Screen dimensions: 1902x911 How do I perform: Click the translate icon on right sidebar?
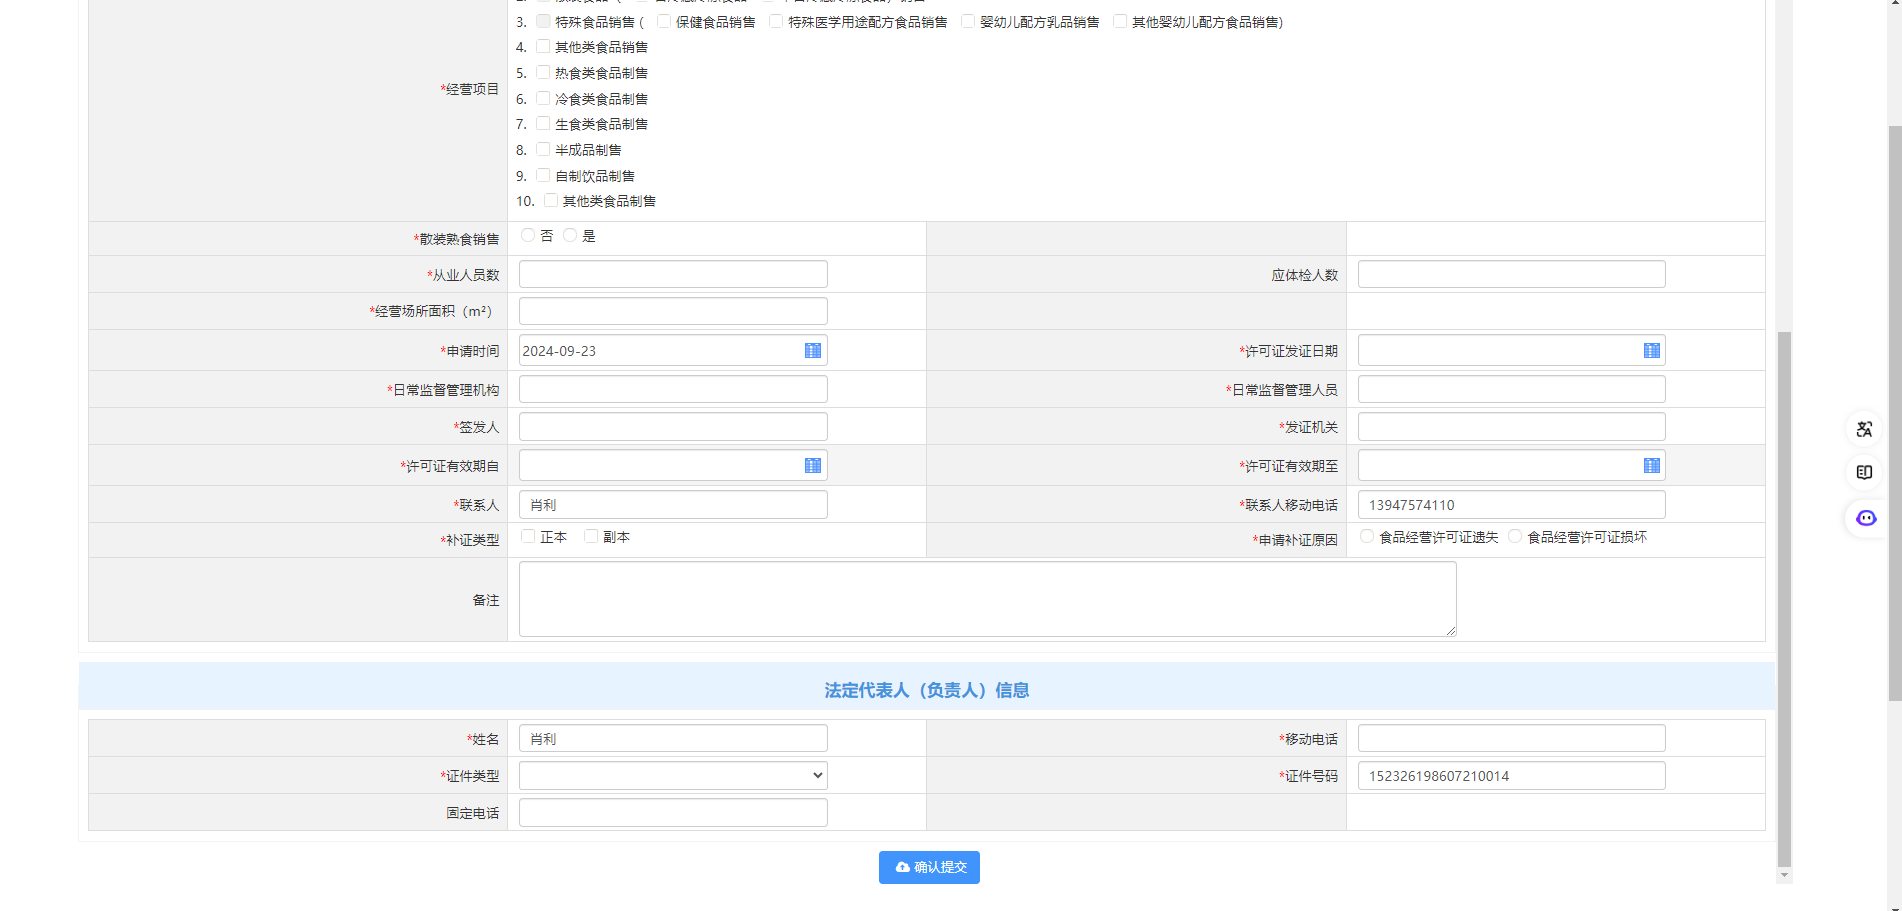click(x=1864, y=429)
